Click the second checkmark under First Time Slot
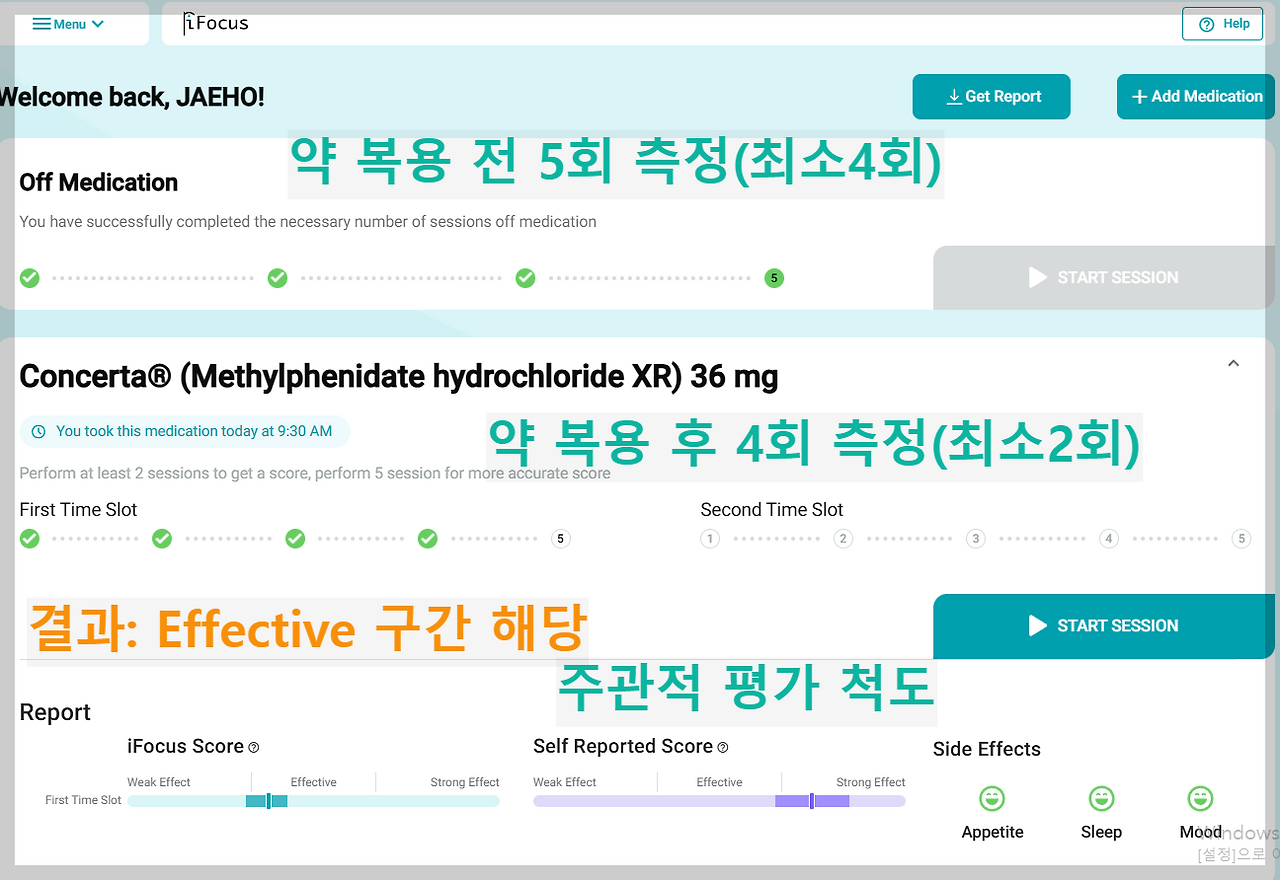The height and width of the screenshot is (880, 1280). pyautogui.click(x=162, y=539)
